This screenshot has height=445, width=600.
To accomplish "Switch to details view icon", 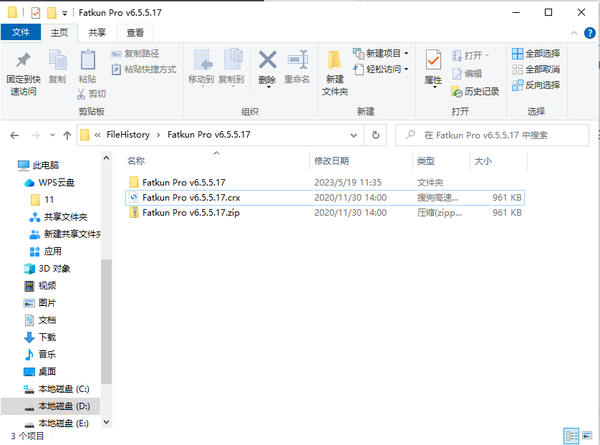I will pos(571,436).
